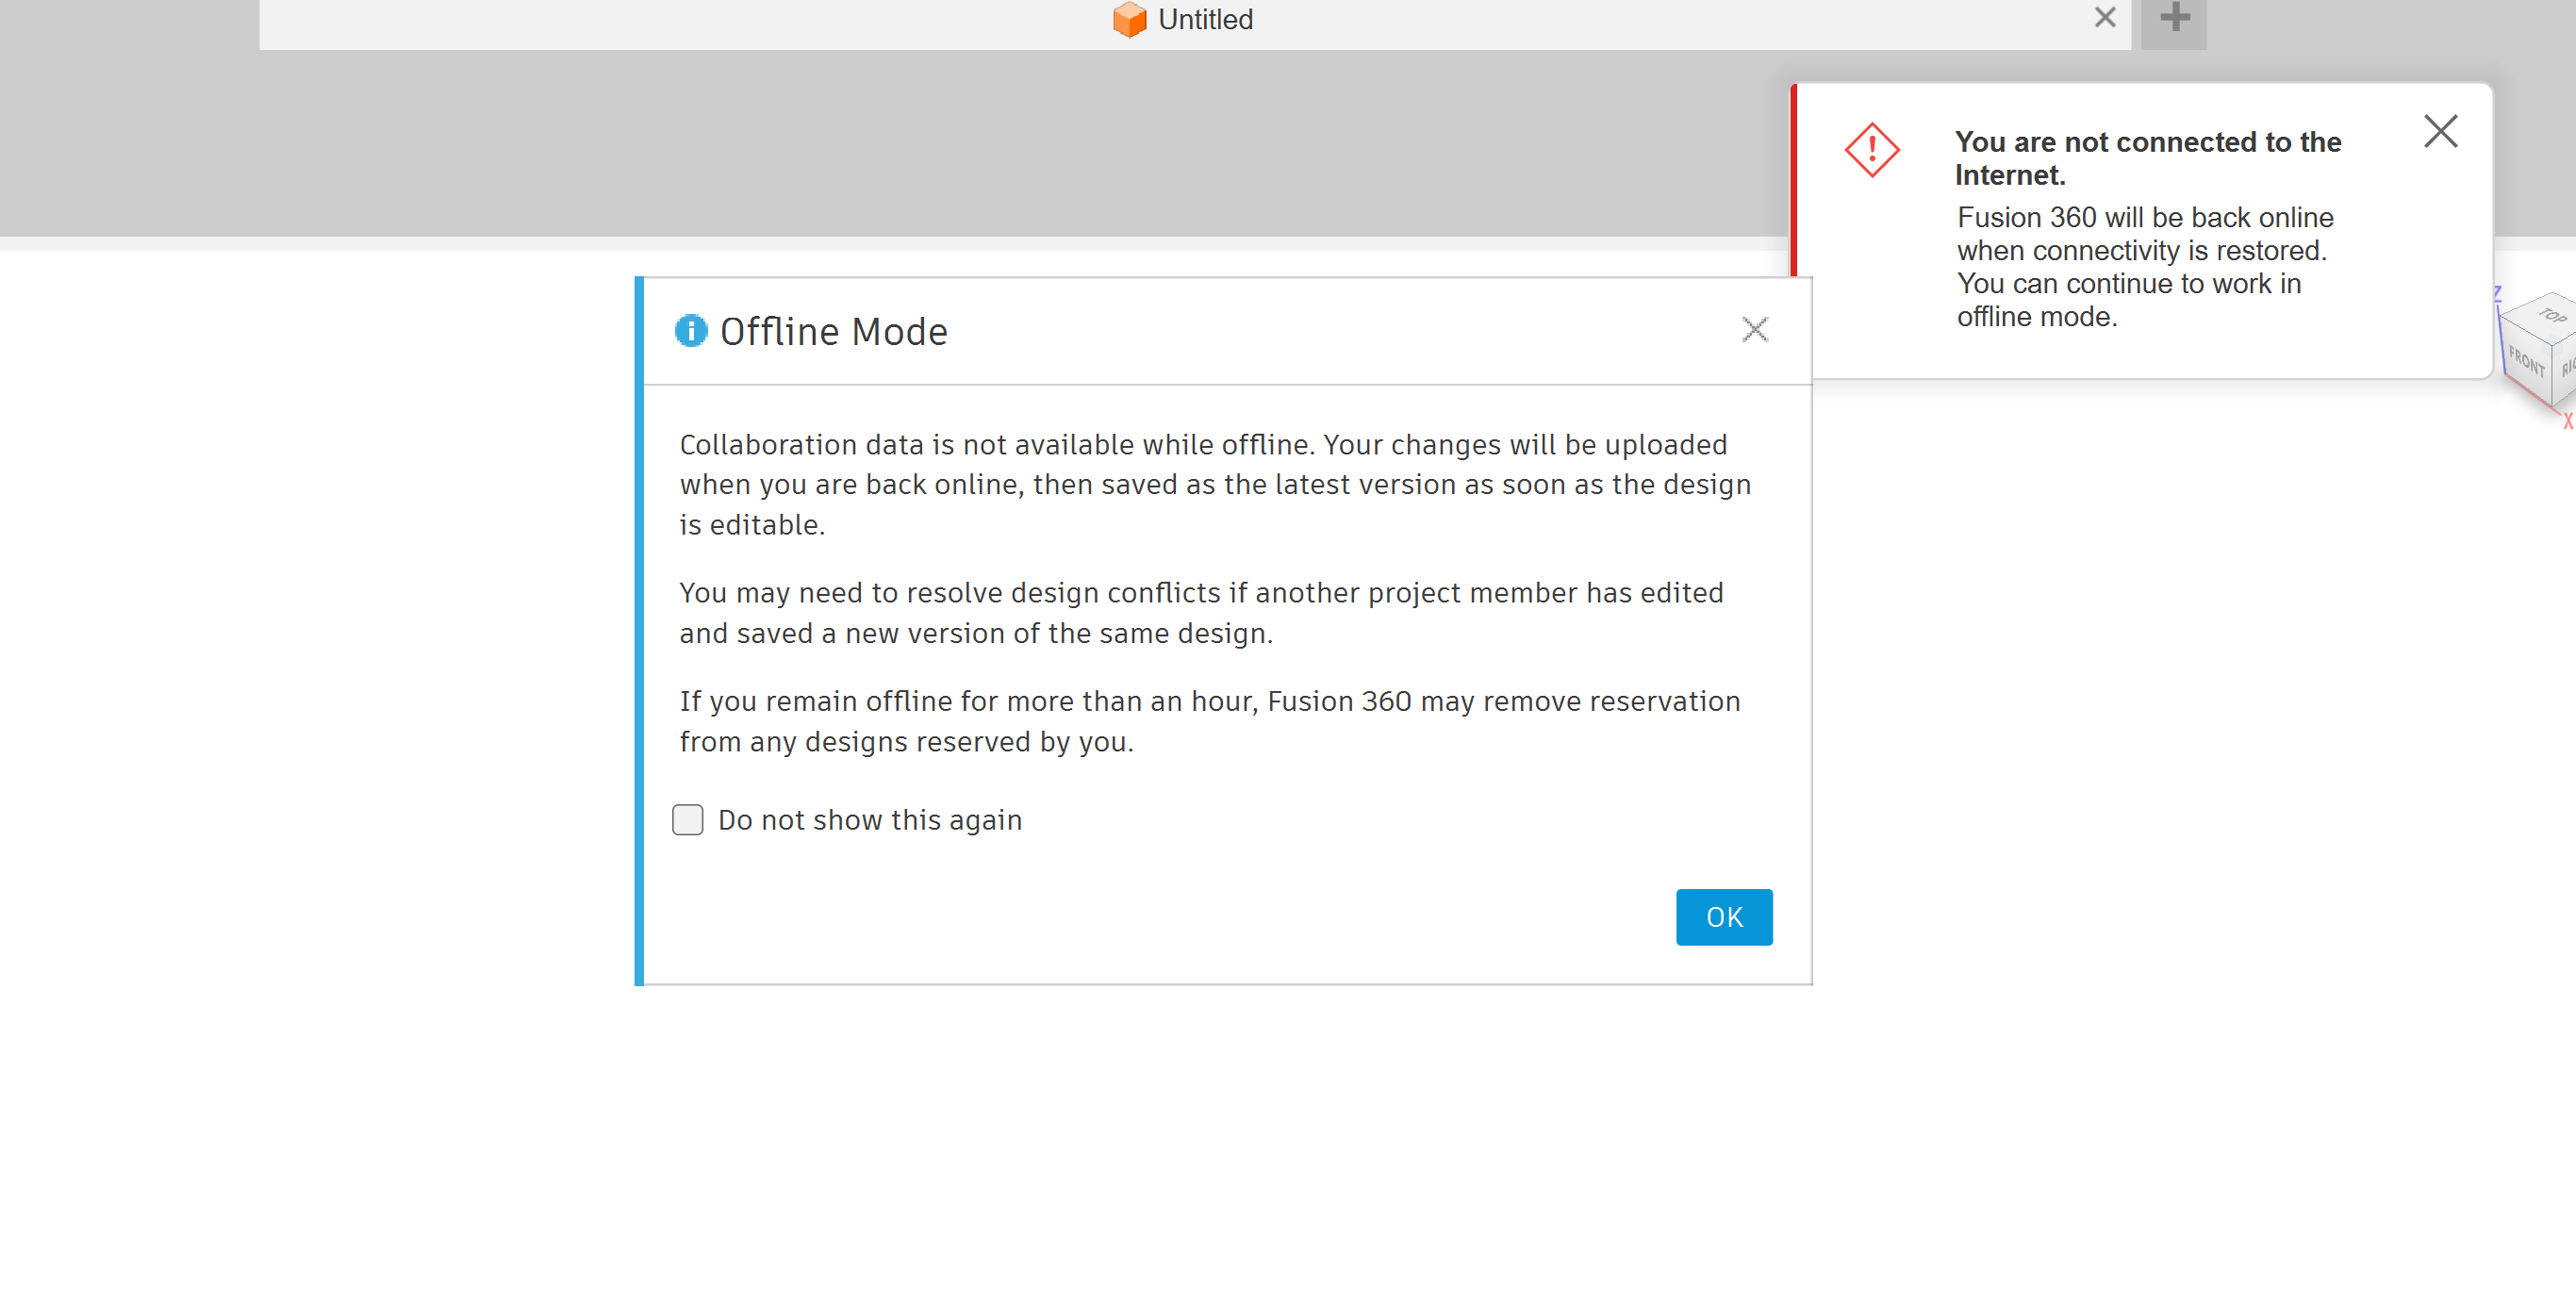Click the paragraph starting "You may need to resolve design conflicts"
The image size is (2576, 1303).
pyautogui.click(x=1201, y=612)
